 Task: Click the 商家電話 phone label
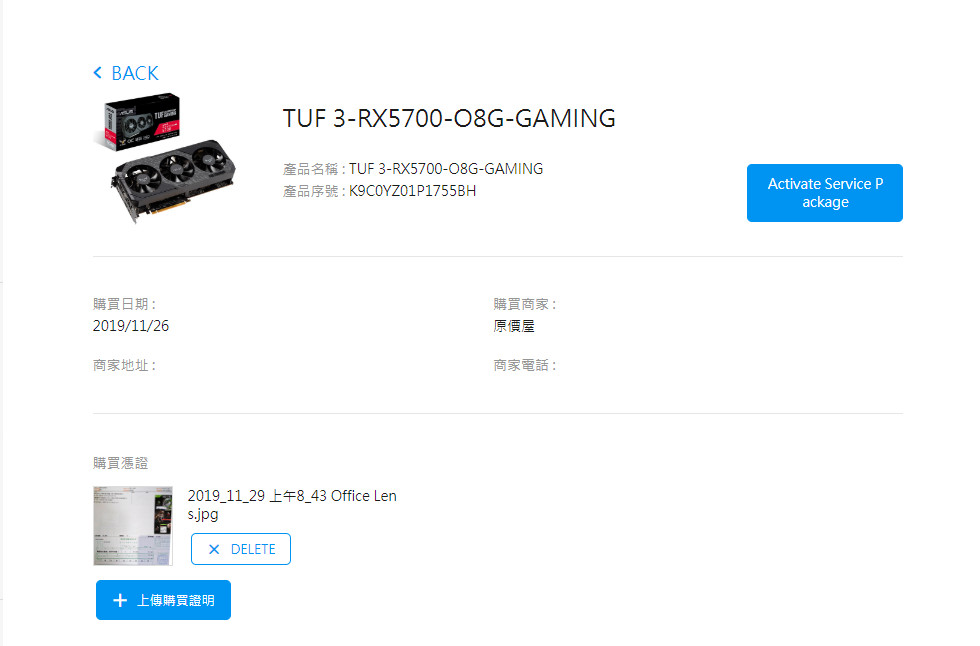coord(524,365)
